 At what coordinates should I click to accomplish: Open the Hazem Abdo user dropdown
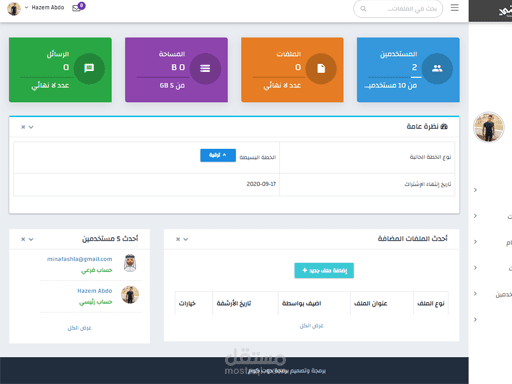(x=44, y=7)
